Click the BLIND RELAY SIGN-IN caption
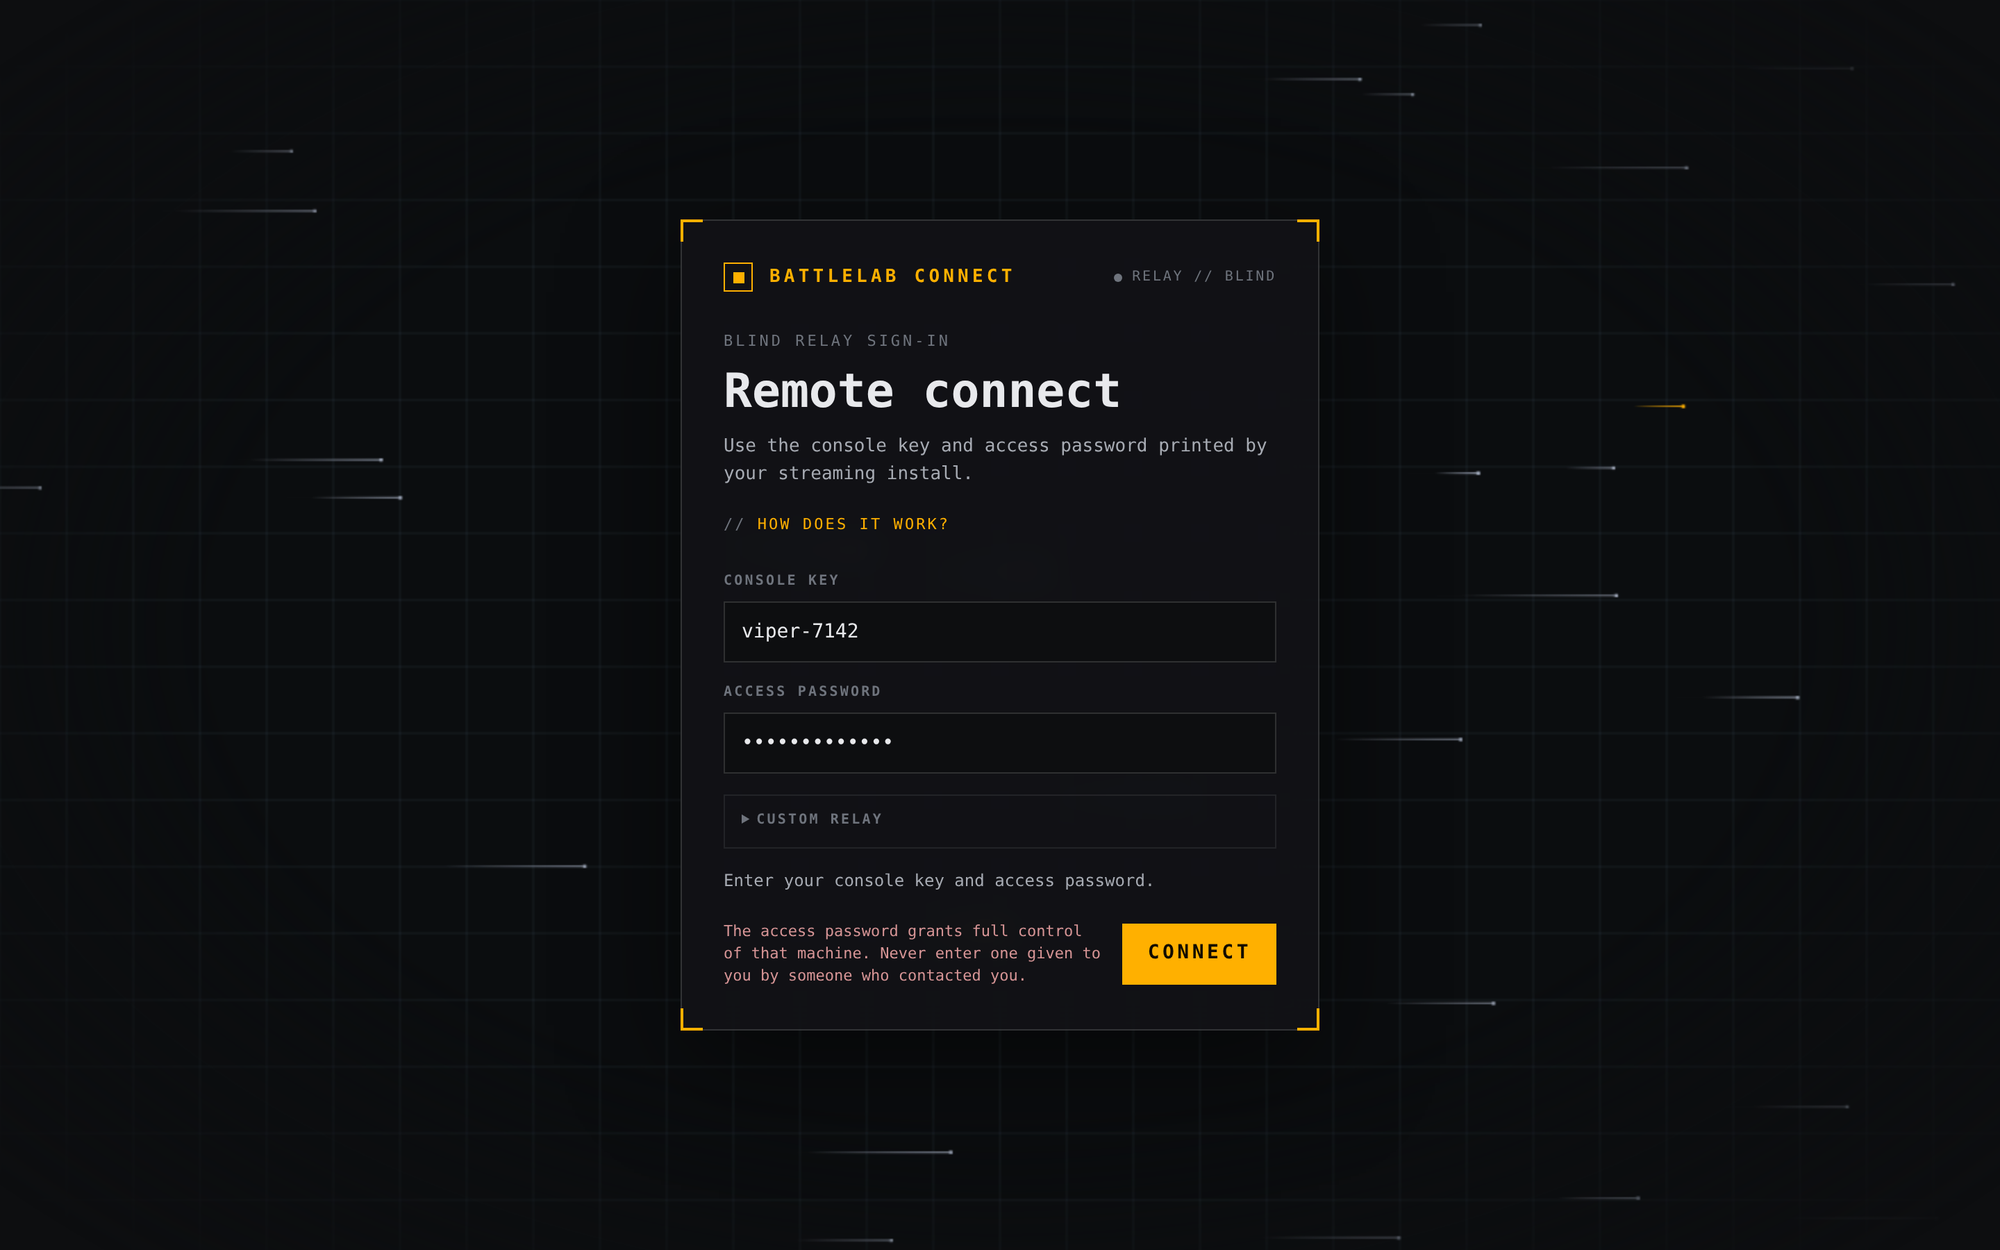Image resolution: width=2000 pixels, height=1250 pixels. click(836, 341)
